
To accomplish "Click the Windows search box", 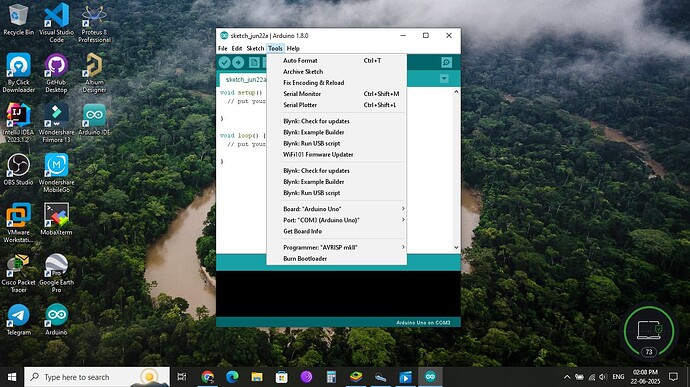I will 97,377.
